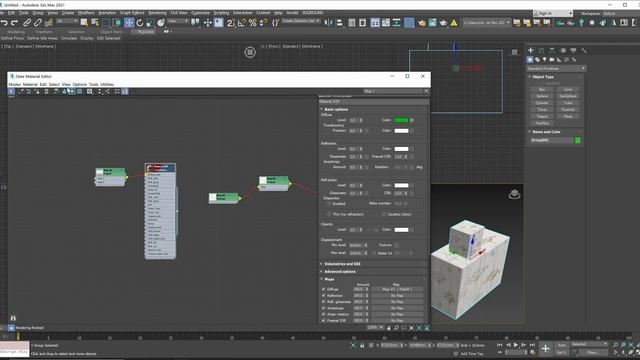Screen dimensions: 640x360
Task: Toggle the Refl. glossiness map checkbox
Action: 324,302
